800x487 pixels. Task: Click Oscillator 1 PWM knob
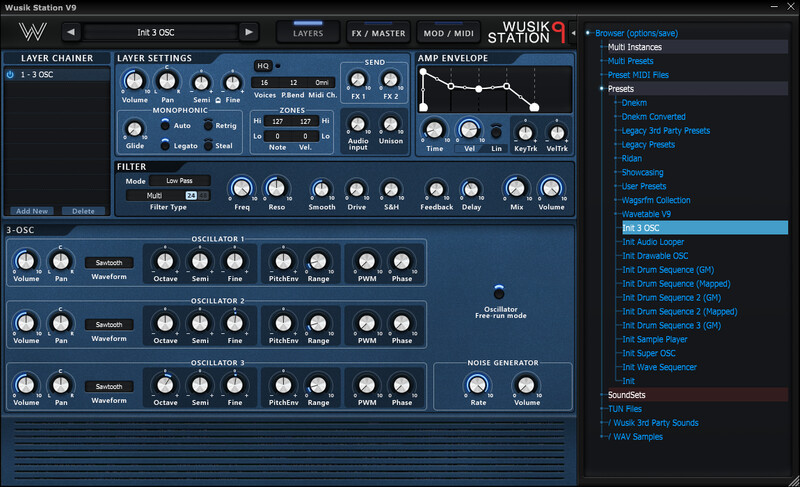(367, 262)
